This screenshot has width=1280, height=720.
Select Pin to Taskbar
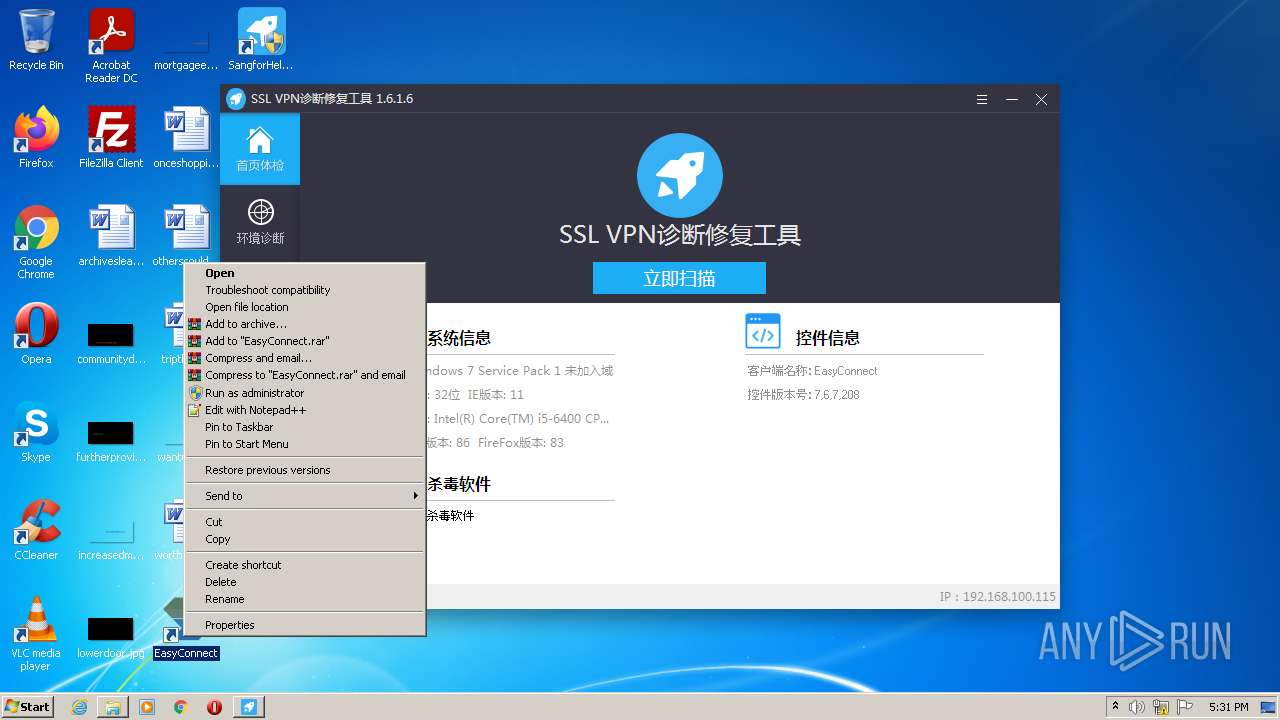click(x=305, y=427)
